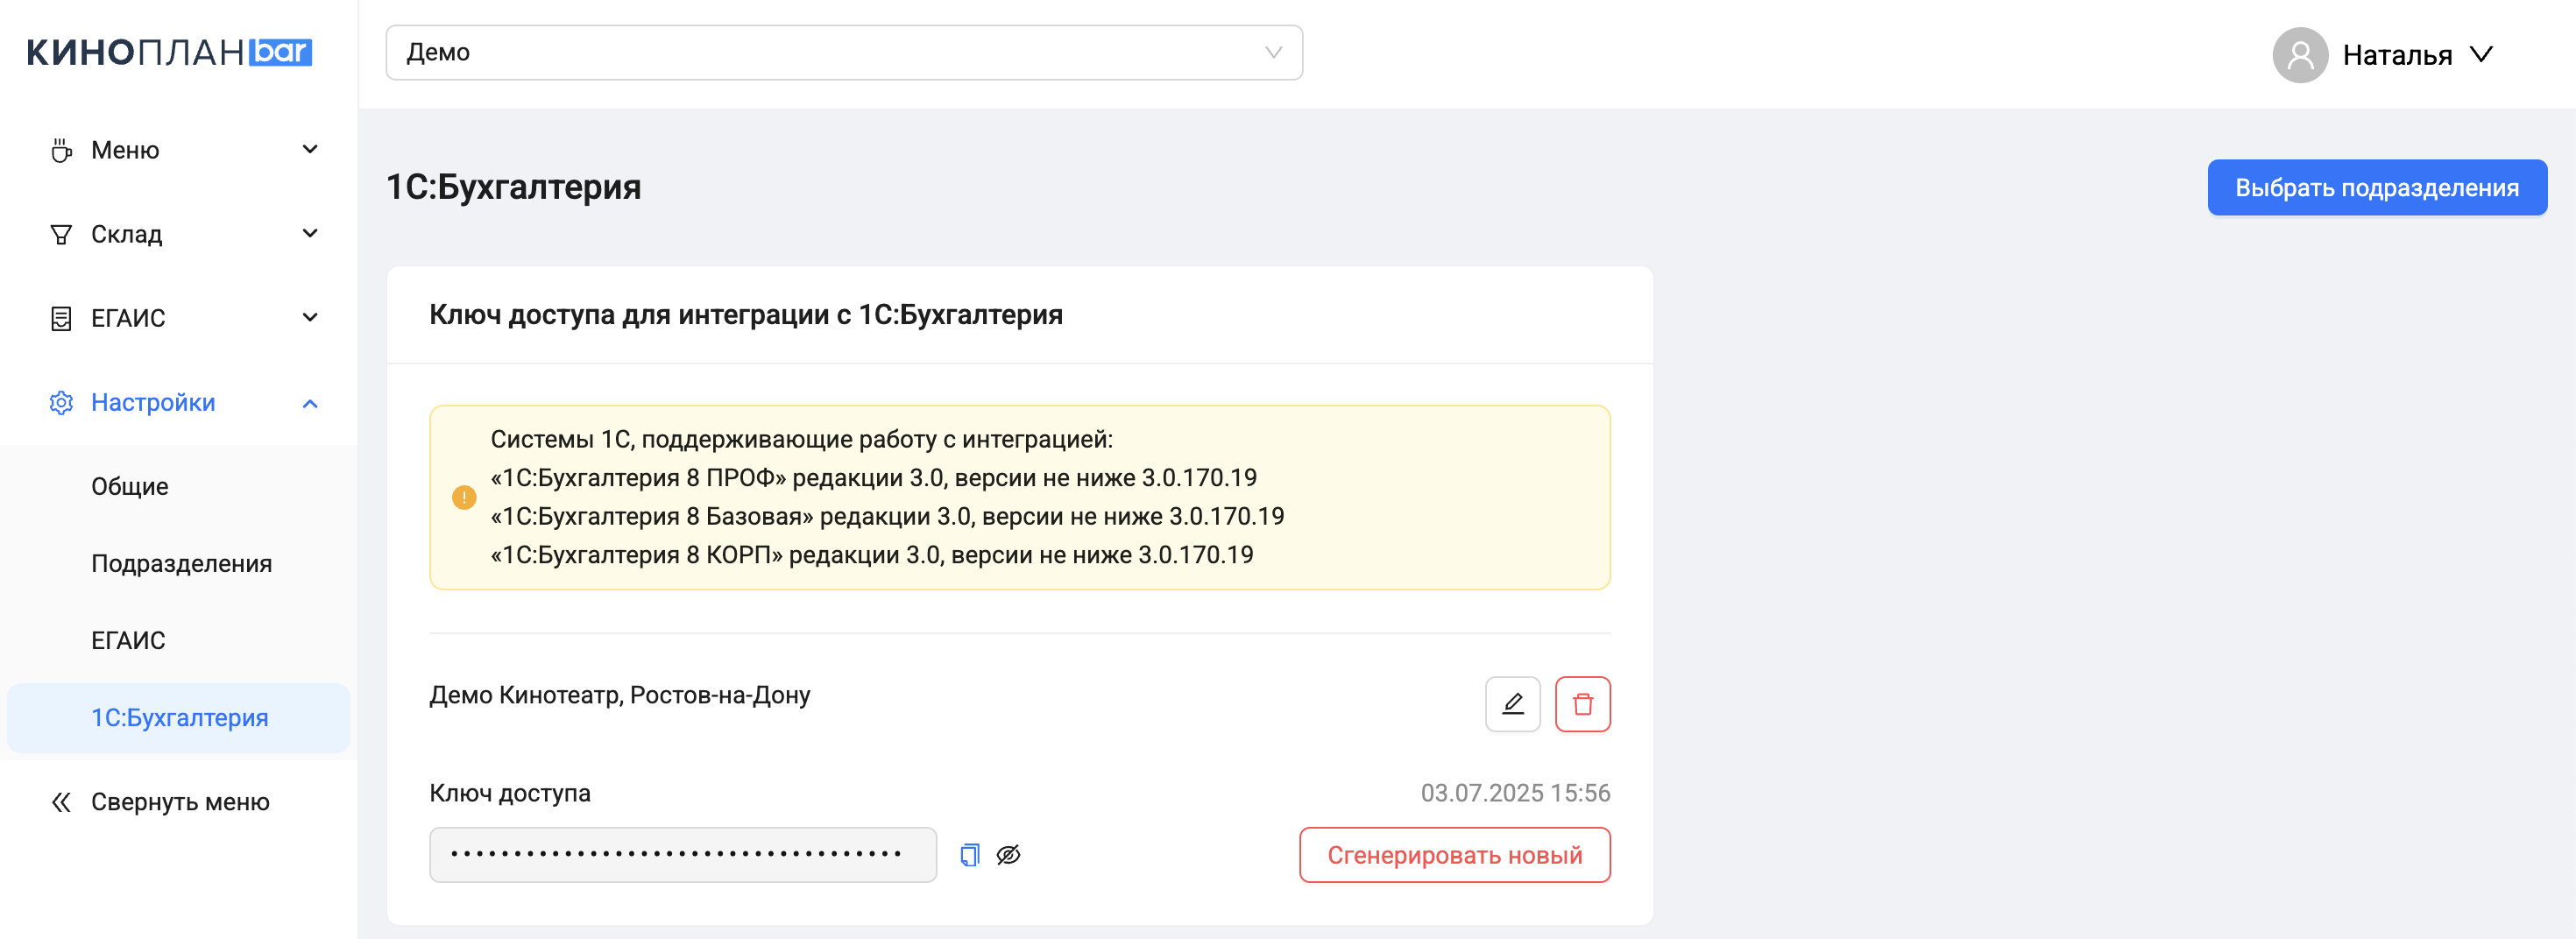
Task: Click the masked access key field
Action: [x=682, y=855]
